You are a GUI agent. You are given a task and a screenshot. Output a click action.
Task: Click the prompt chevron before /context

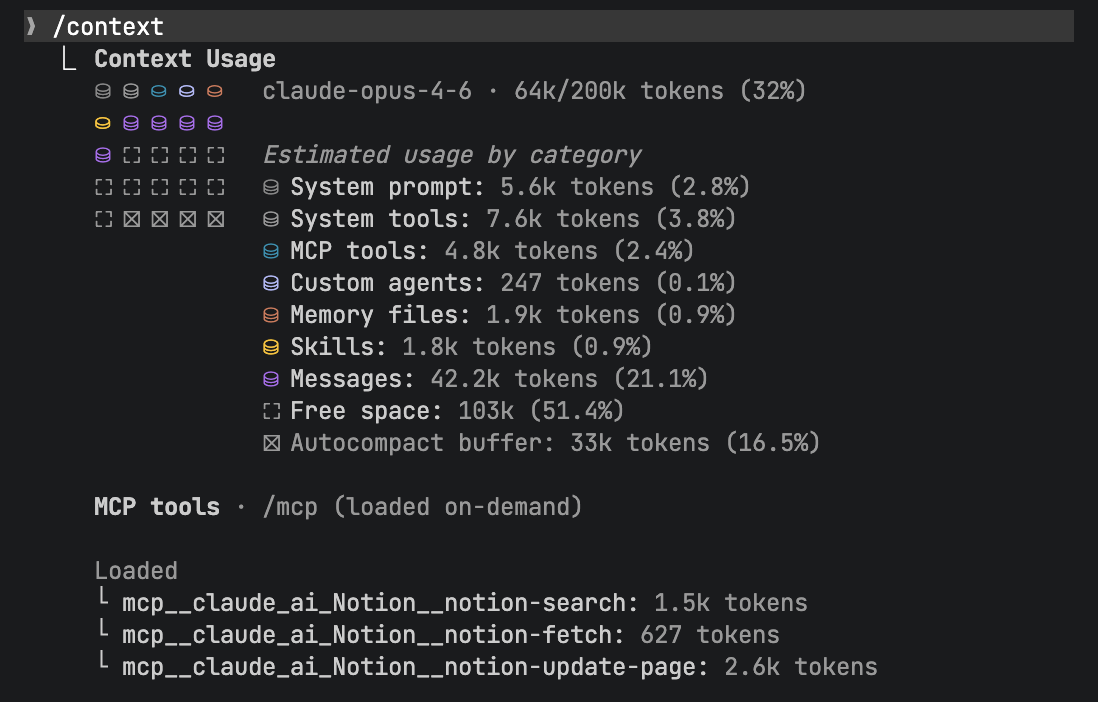[x=31, y=25]
